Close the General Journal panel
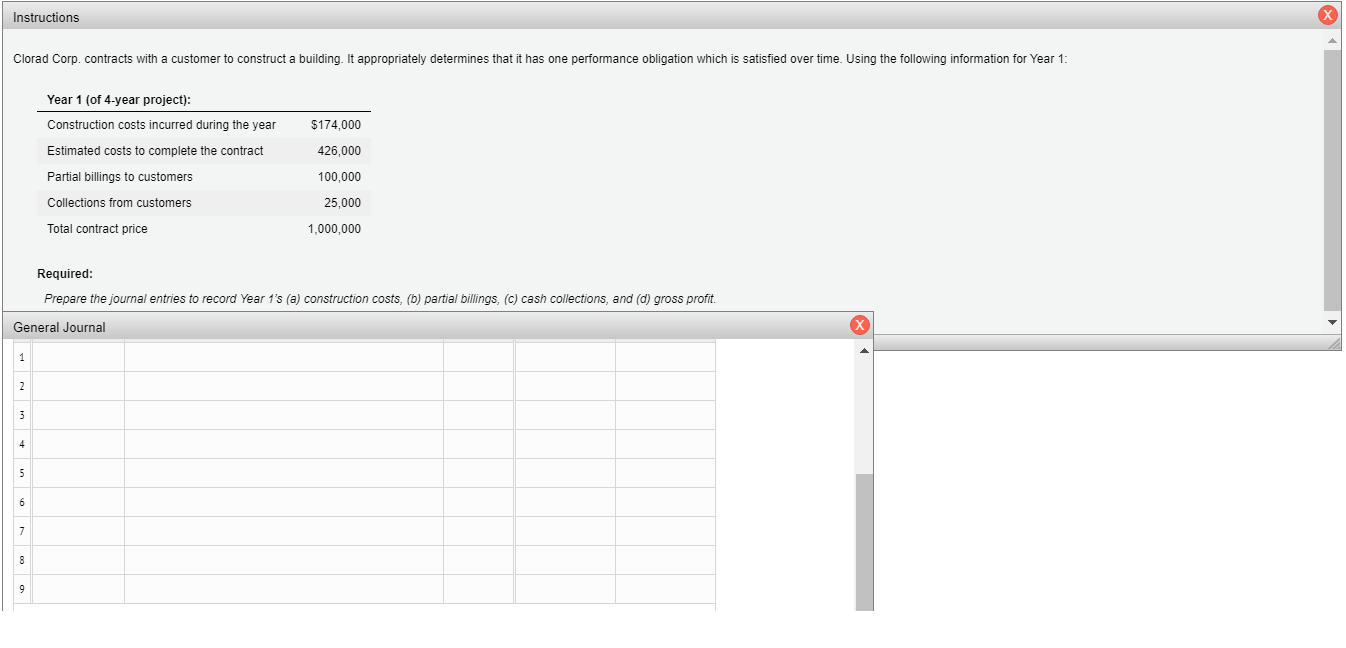Screen dimensions: 1346x648 pos(858,325)
